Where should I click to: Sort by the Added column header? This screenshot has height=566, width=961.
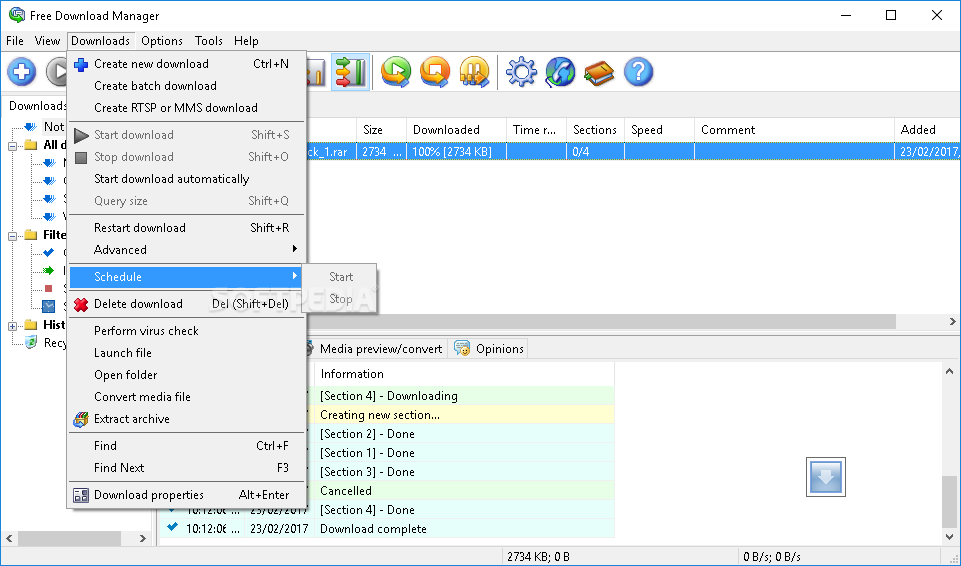click(x=927, y=130)
